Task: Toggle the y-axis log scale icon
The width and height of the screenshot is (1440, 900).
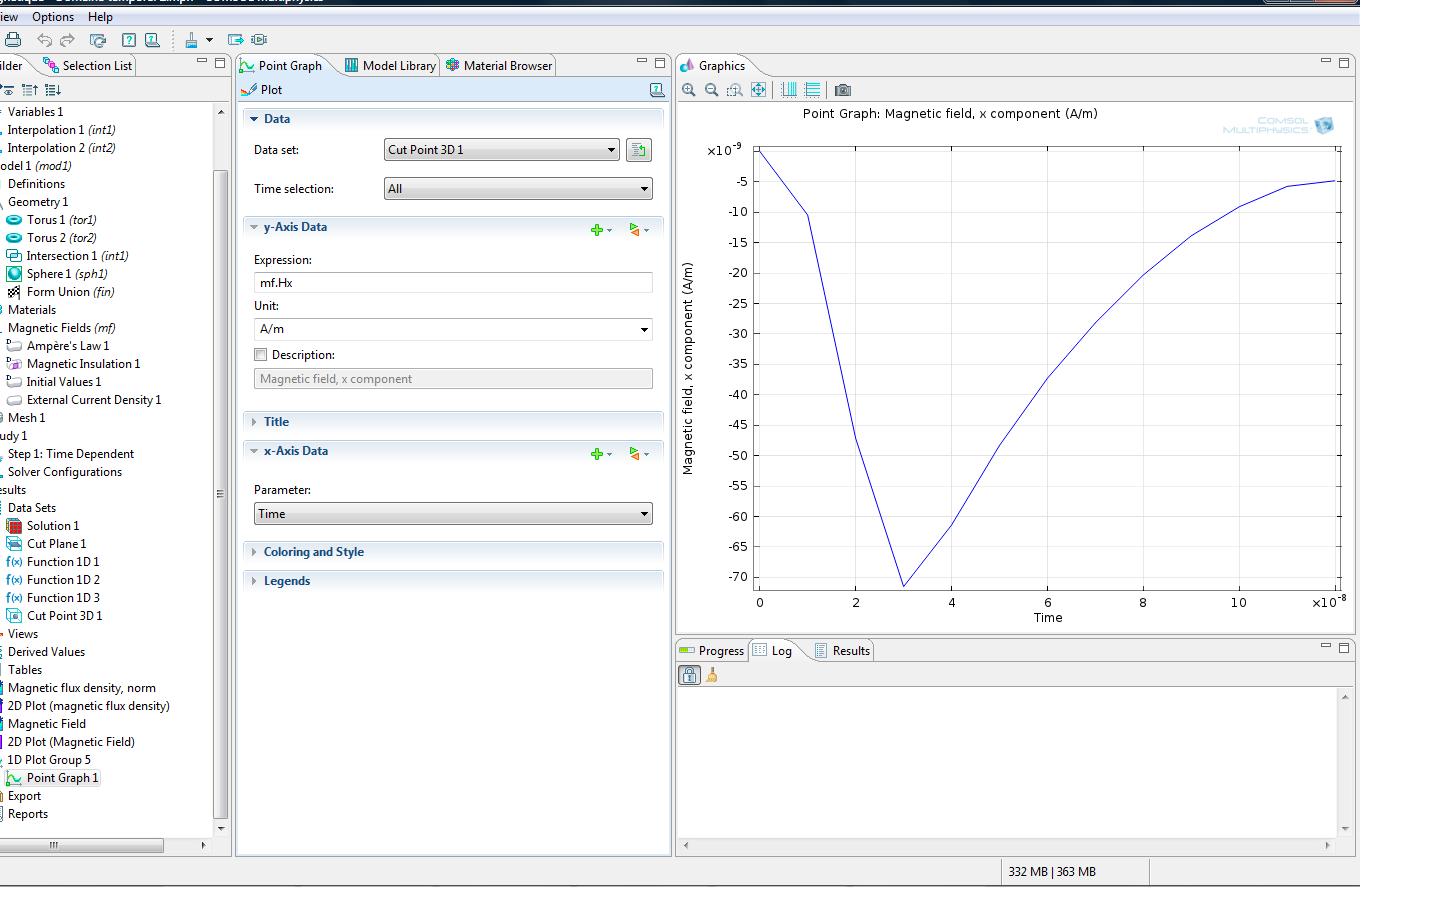Action: tap(812, 90)
